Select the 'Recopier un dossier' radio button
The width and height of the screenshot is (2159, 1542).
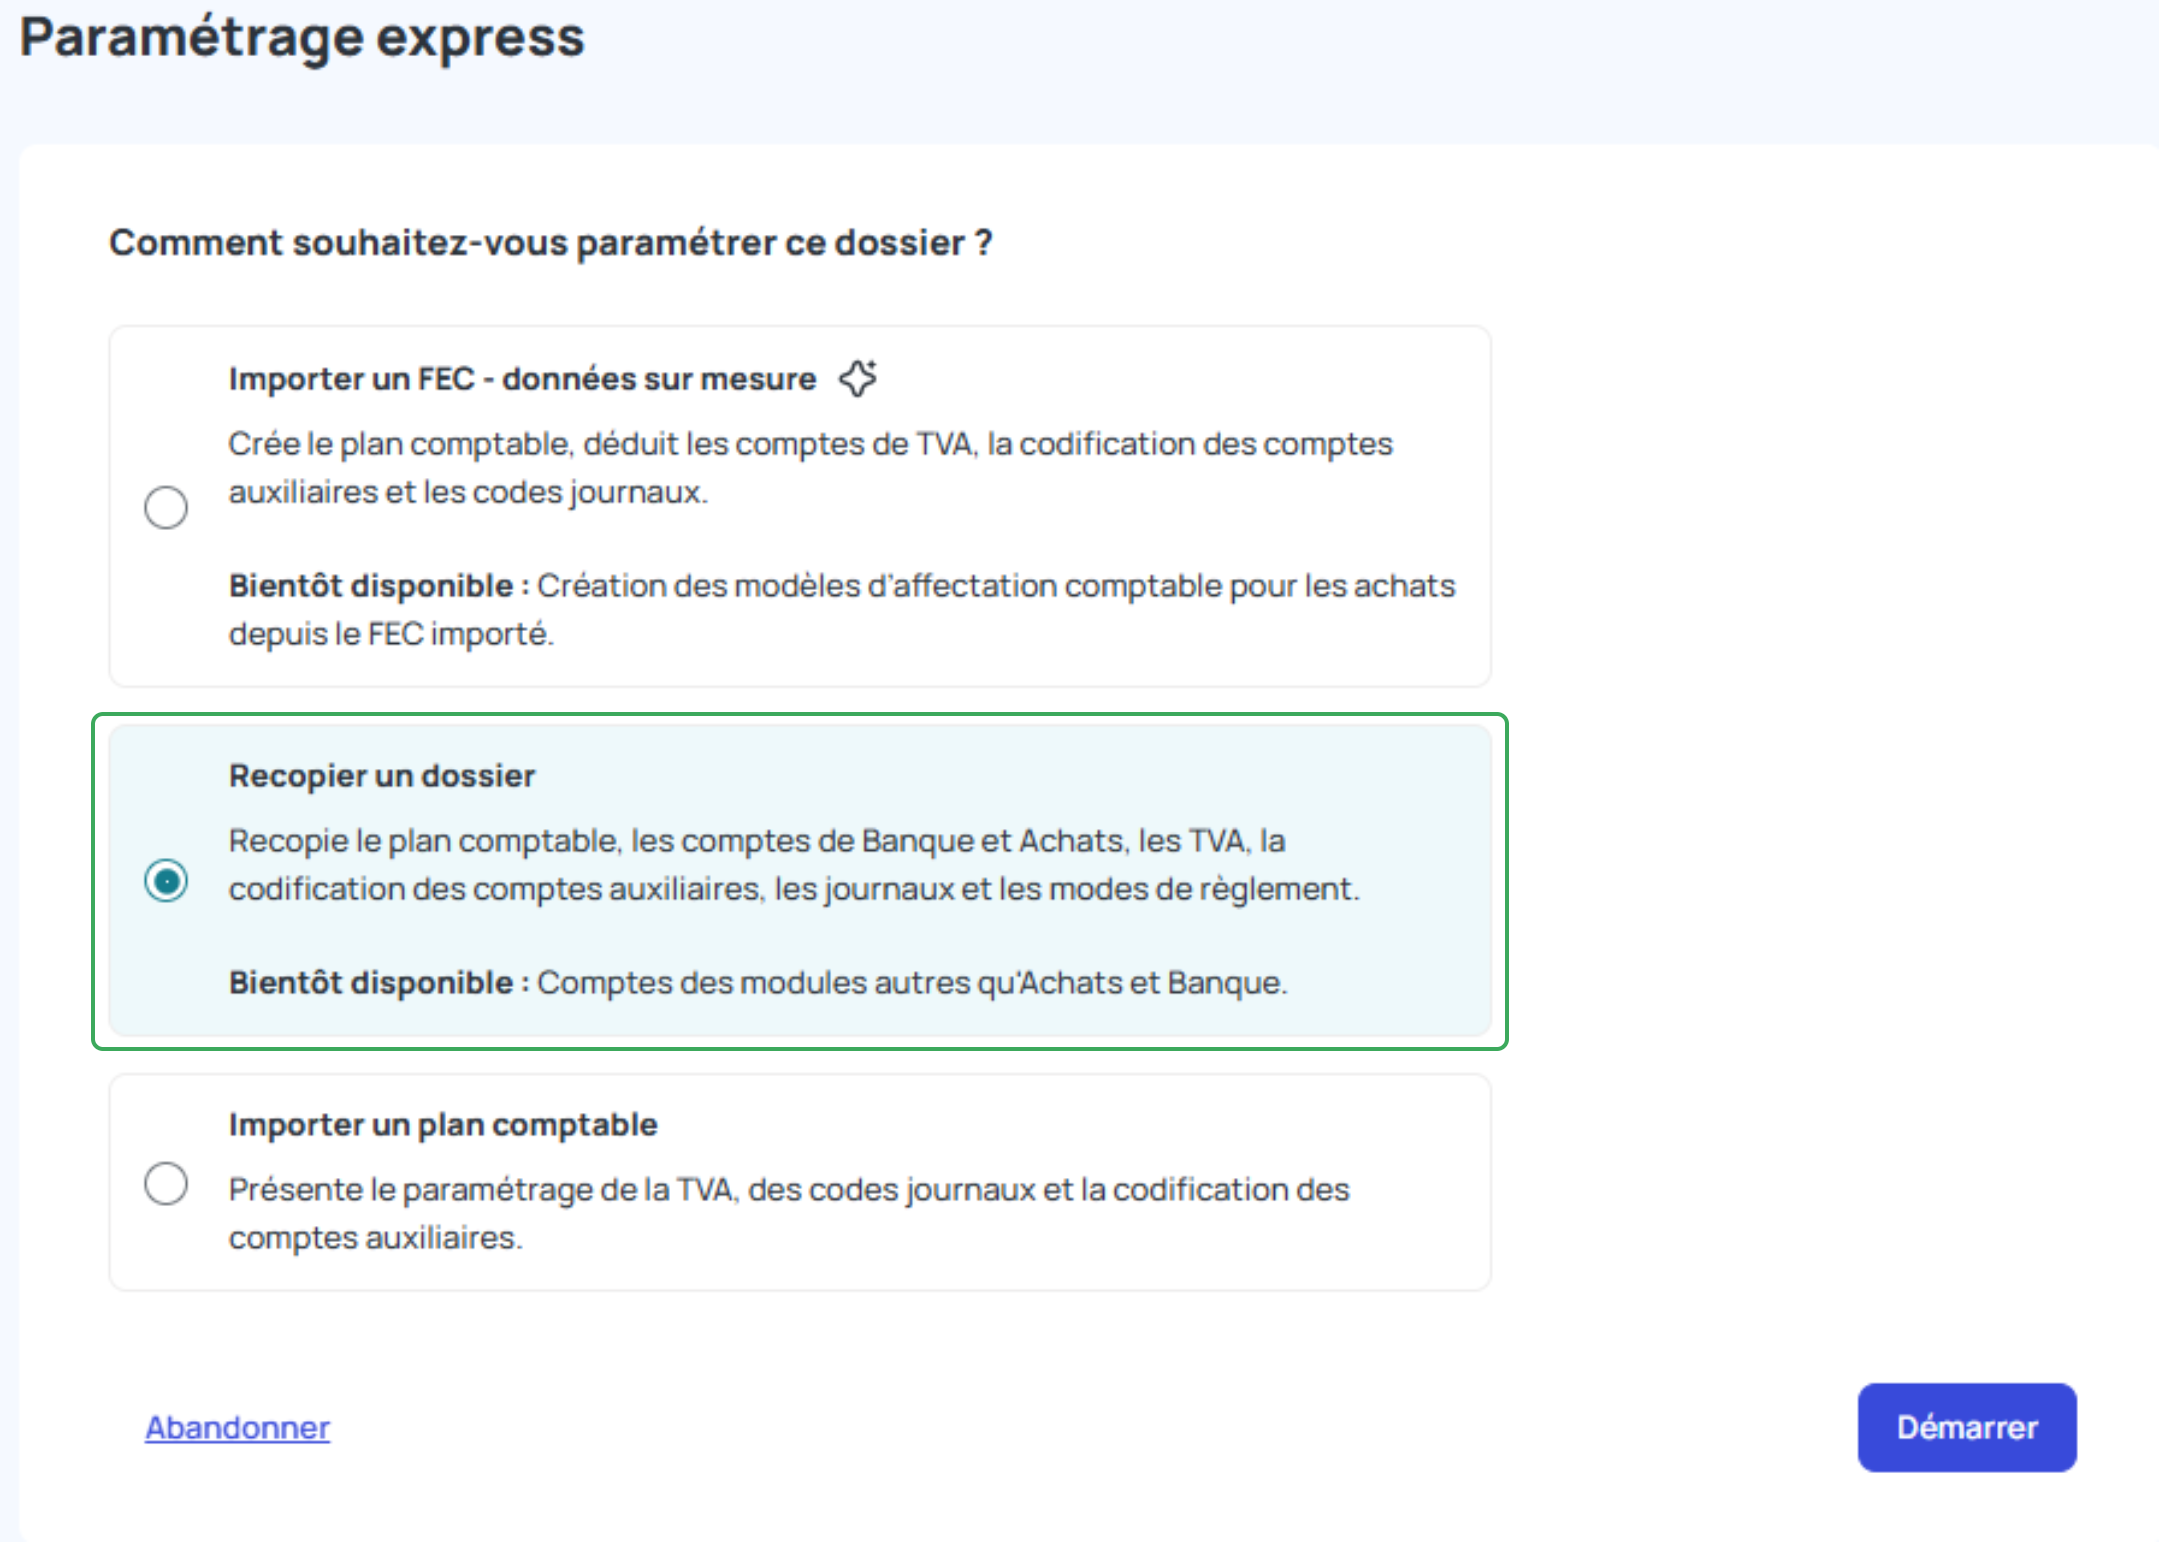click(166, 881)
